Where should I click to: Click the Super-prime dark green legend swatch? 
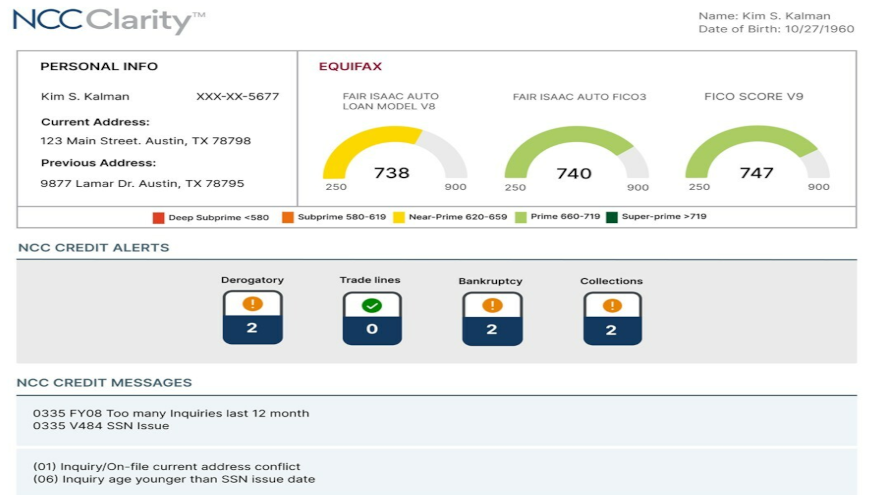[x=611, y=217]
